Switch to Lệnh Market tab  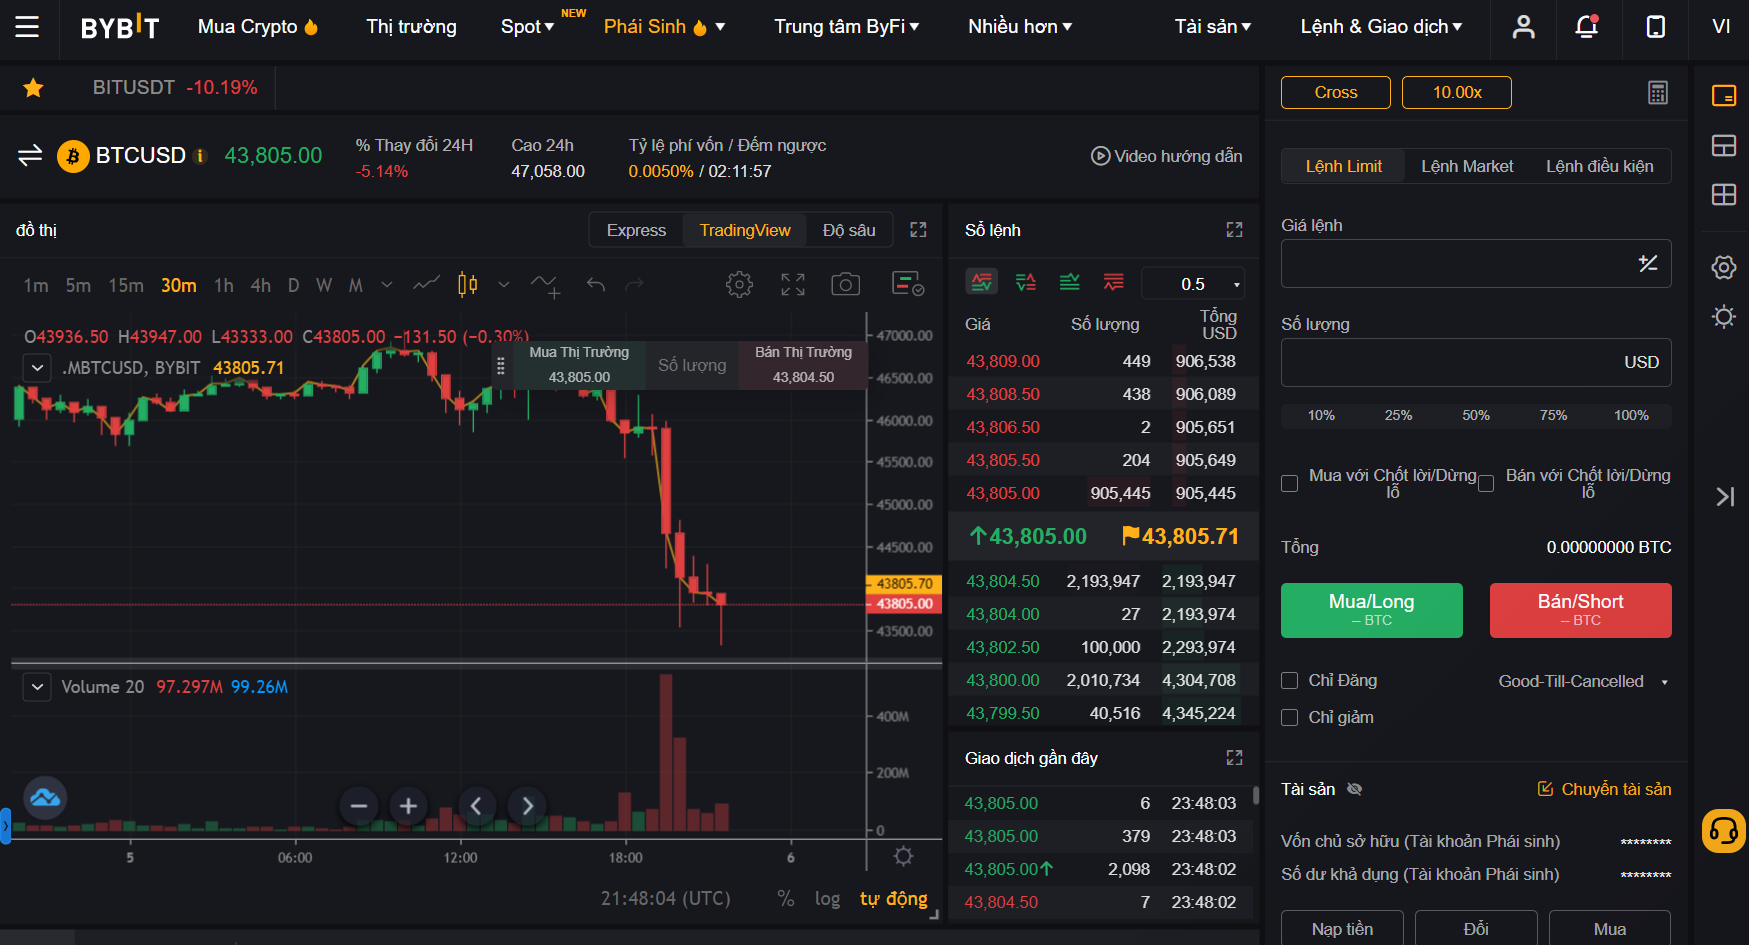click(1467, 166)
